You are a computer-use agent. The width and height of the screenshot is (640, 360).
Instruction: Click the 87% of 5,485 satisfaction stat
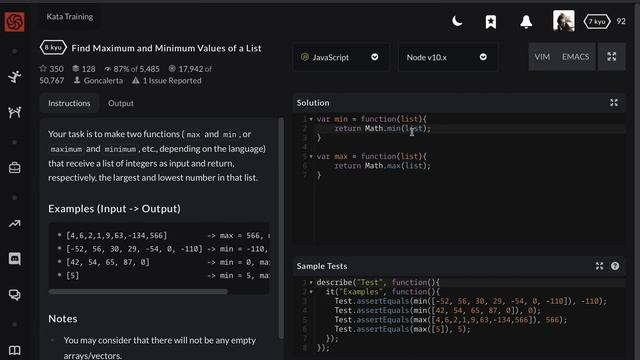[132, 69]
